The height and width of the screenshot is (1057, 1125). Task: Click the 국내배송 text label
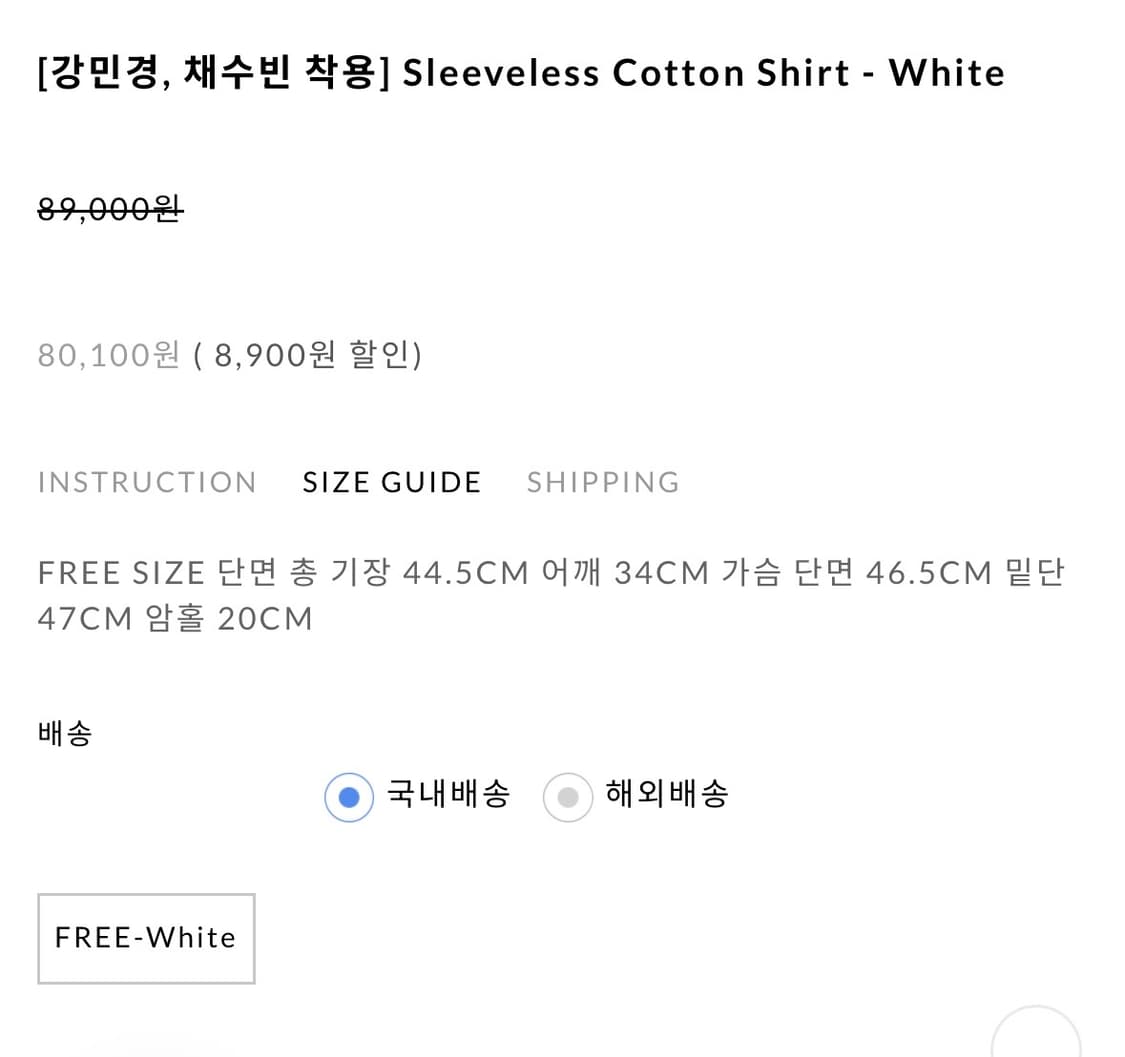point(448,794)
